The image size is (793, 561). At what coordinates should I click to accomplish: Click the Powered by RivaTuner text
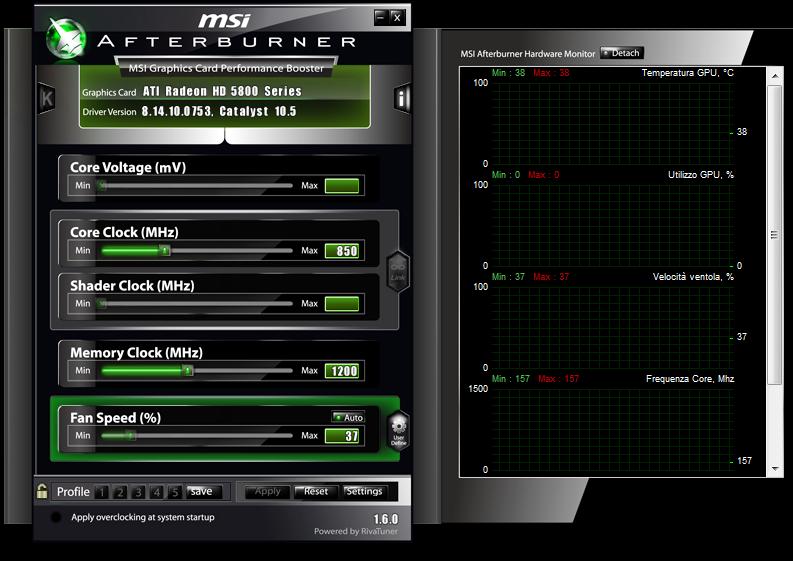[x=356, y=531]
